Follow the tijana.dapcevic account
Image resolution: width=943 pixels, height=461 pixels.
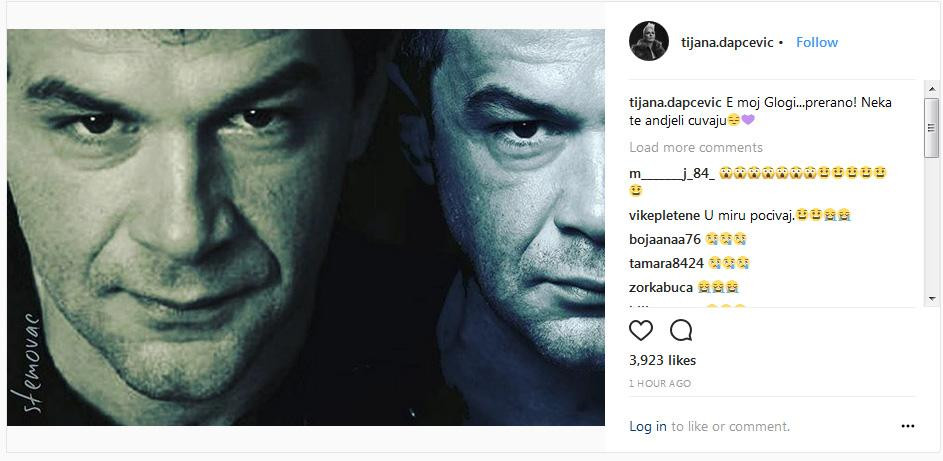[x=816, y=42]
